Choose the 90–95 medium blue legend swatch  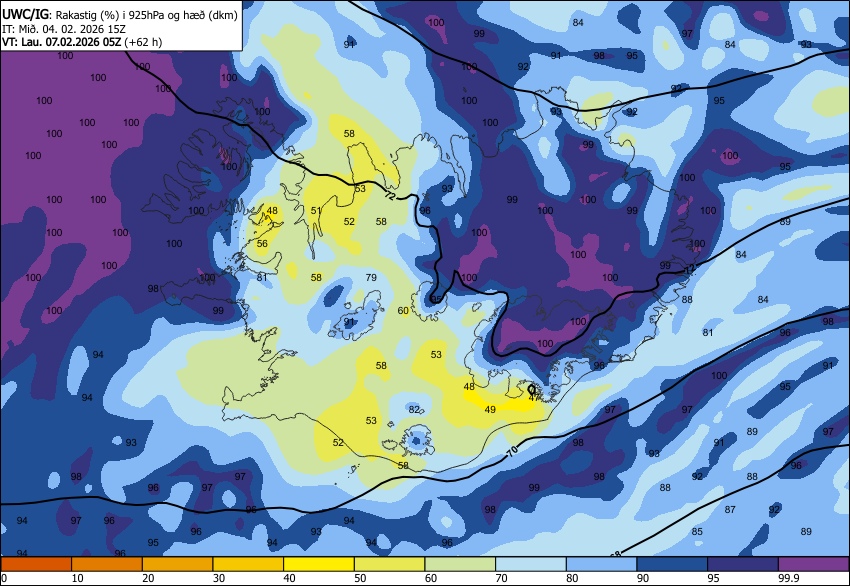pos(672,564)
